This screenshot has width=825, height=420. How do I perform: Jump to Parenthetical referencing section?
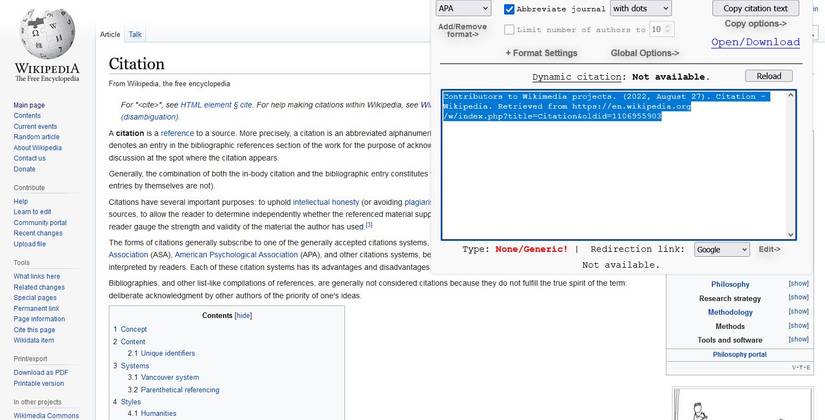(x=180, y=391)
